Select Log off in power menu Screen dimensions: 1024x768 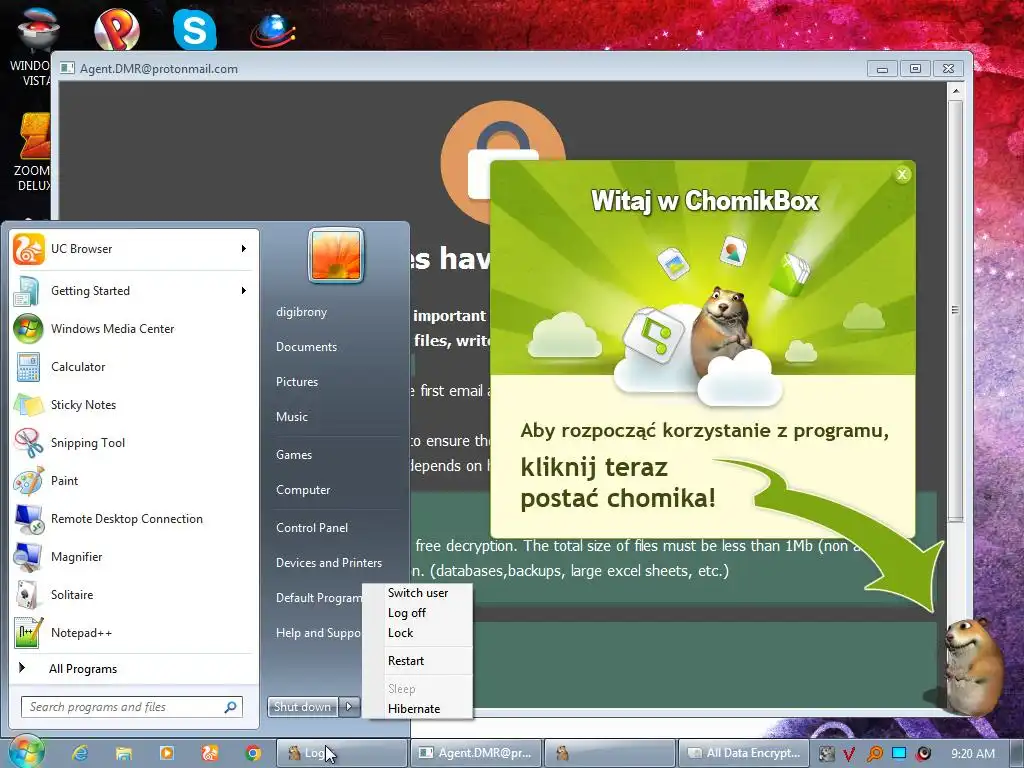[x=406, y=613]
